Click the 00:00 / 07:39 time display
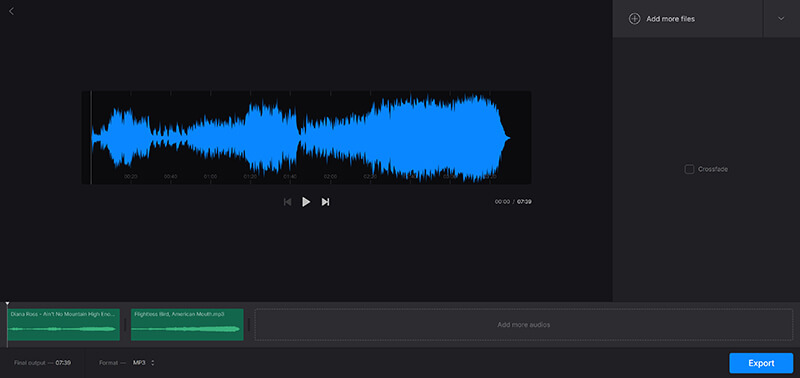 click(513, 202)
